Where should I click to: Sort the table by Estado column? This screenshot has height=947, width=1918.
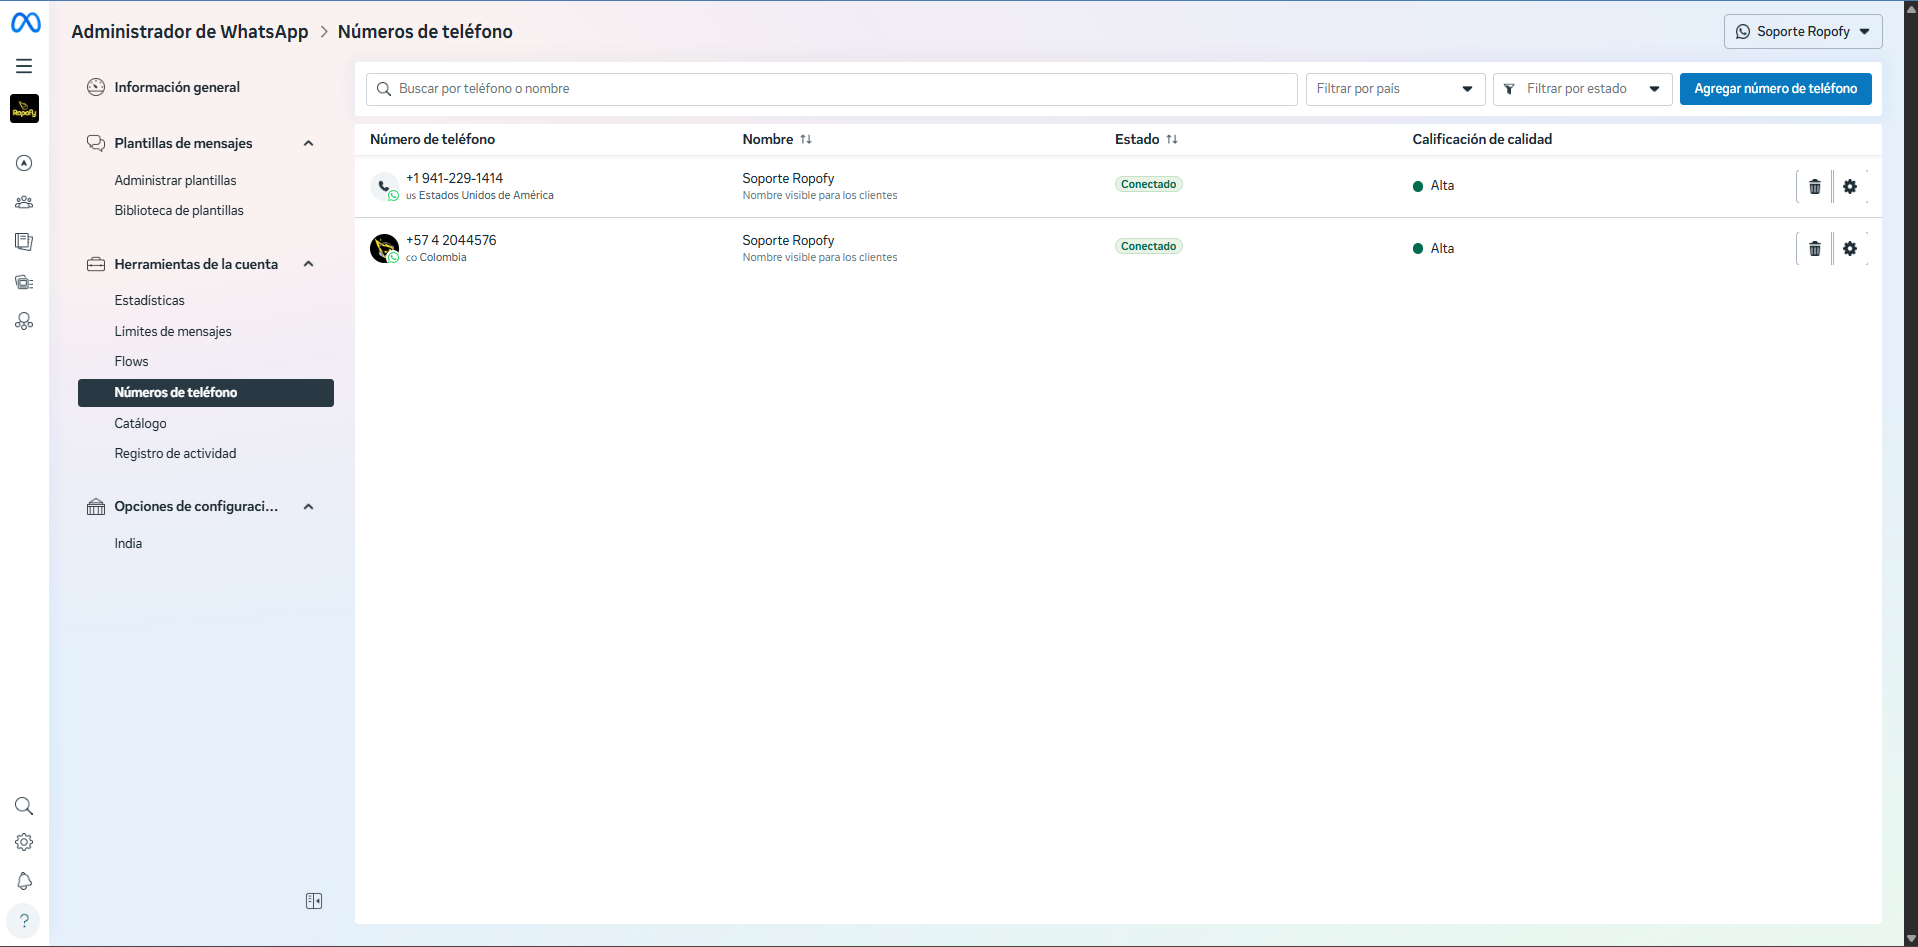pyautogui.click(x=1171, y=140)
